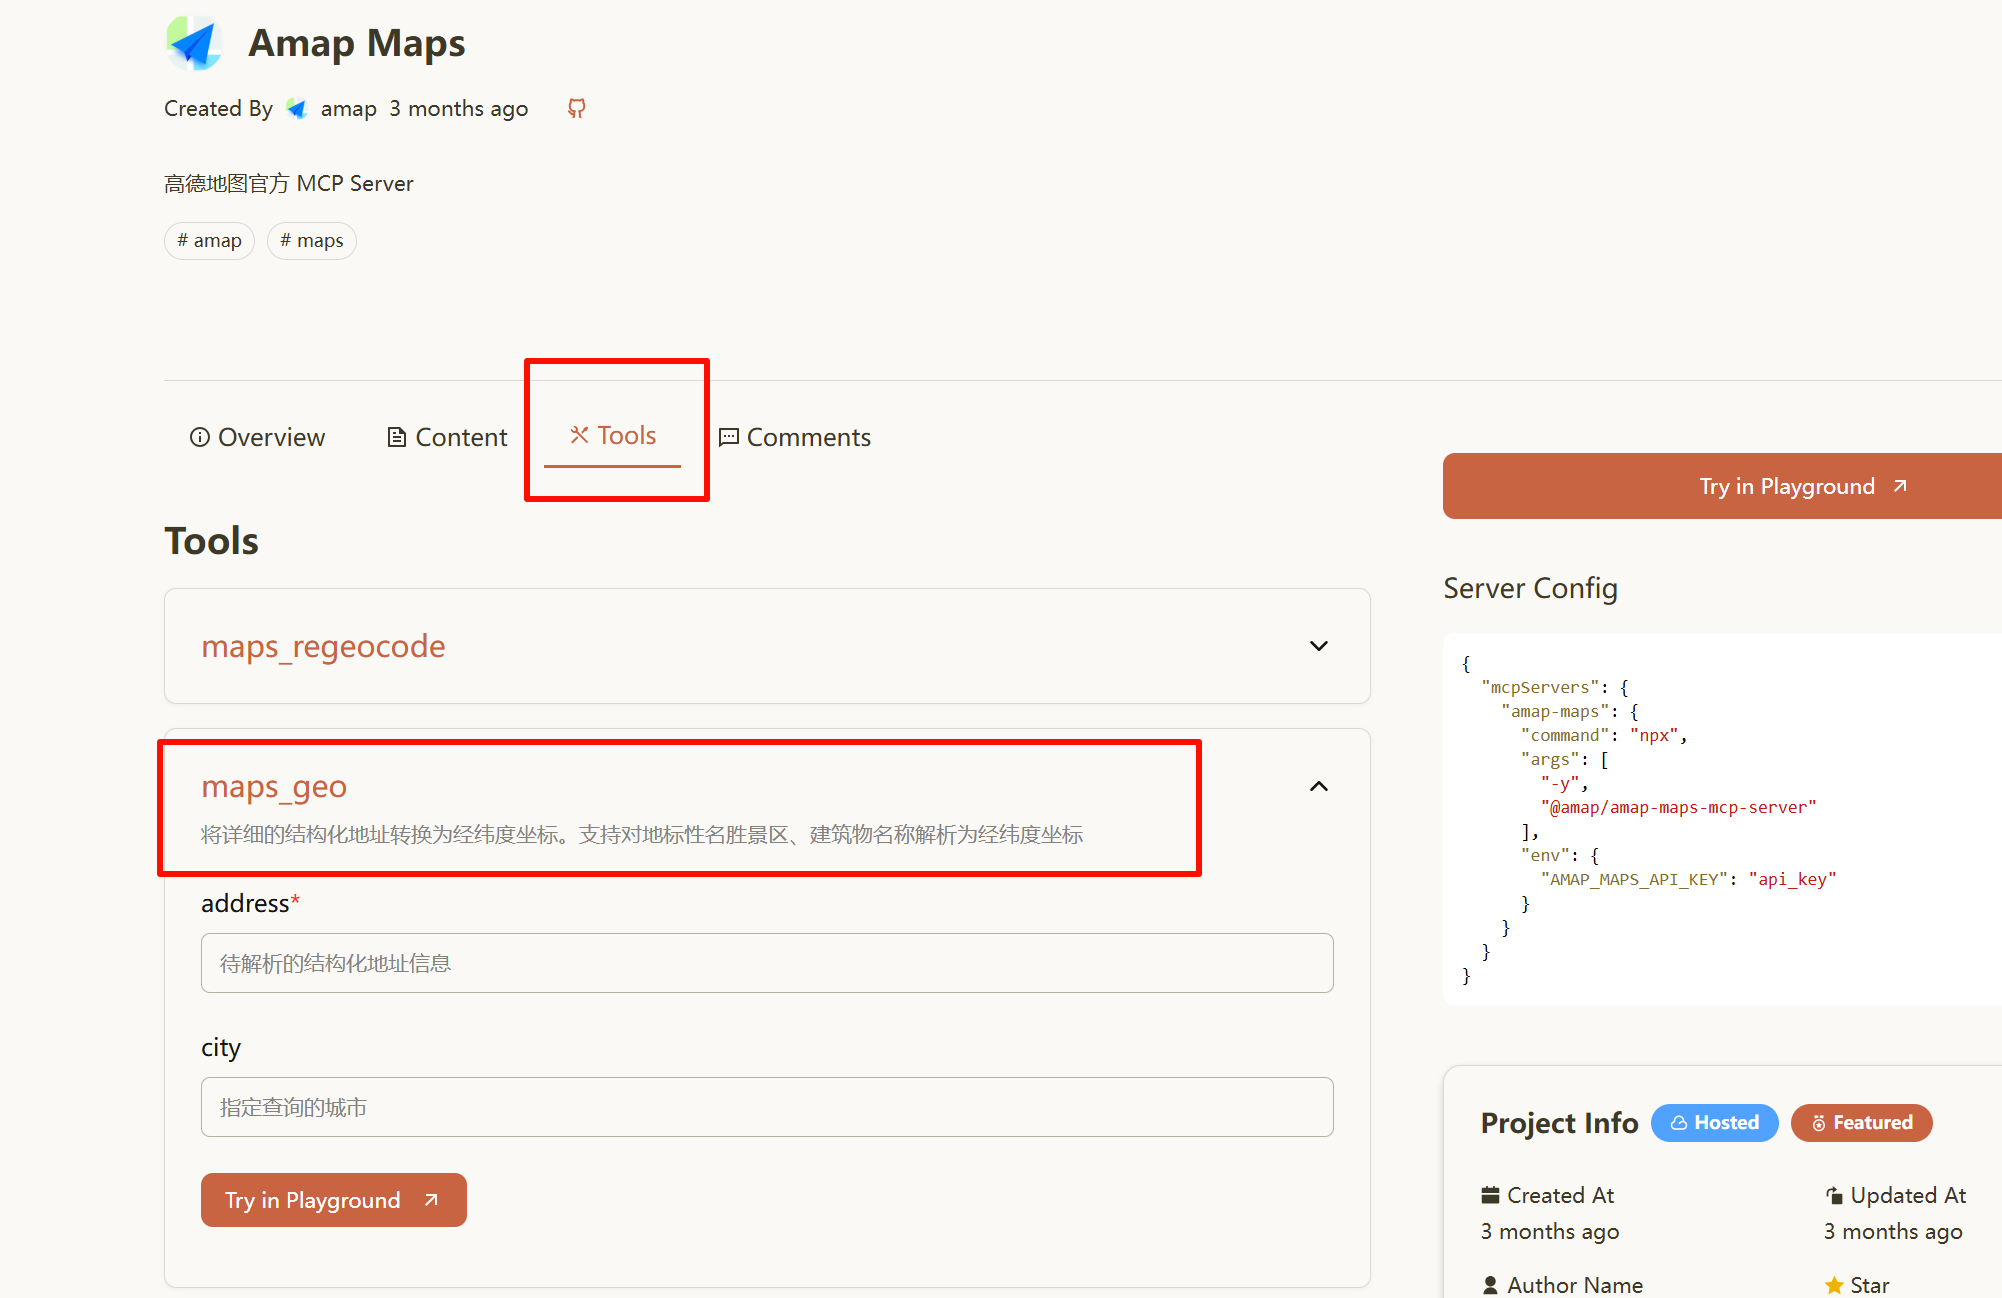Expand the maps_regeocode chevron
Screen dimensions: 2002x1298
(1319, 646)
